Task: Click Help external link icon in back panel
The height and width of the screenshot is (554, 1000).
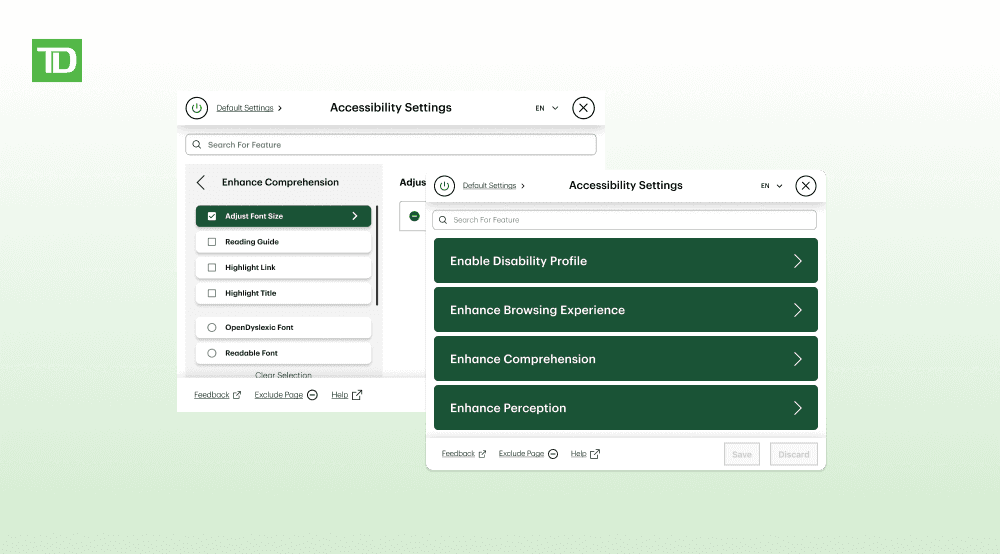Action: click(x=357, y=395)
